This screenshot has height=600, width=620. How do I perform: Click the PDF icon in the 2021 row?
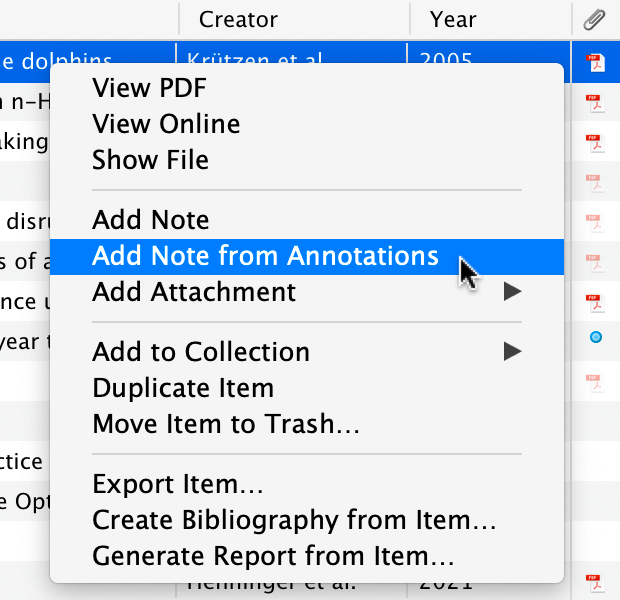(594, 581)
